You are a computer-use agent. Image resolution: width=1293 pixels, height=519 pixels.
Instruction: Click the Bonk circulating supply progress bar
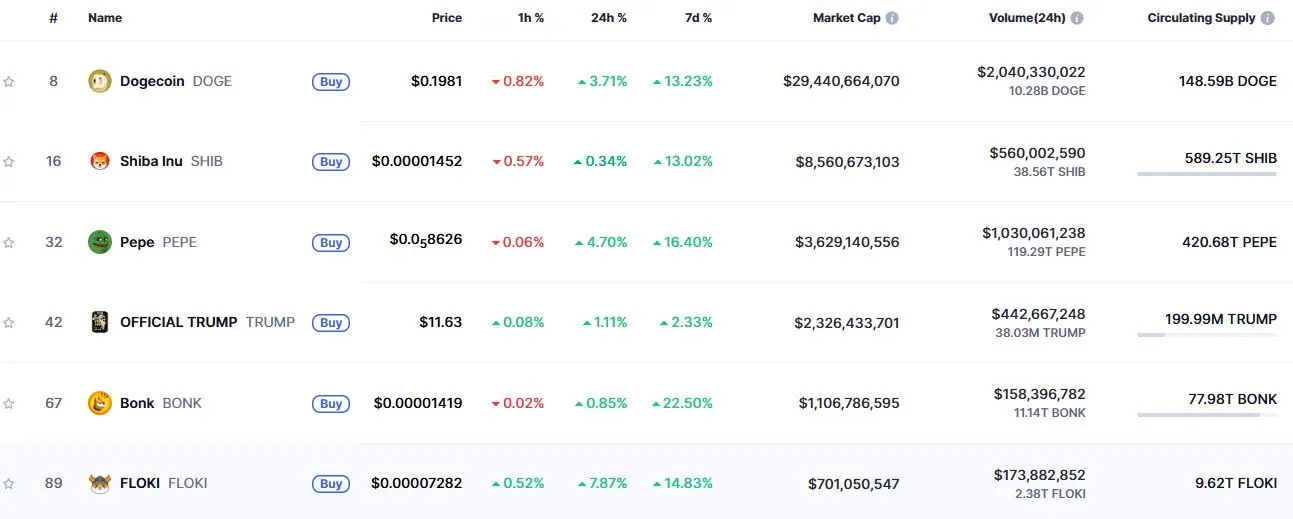point(1206,415)
